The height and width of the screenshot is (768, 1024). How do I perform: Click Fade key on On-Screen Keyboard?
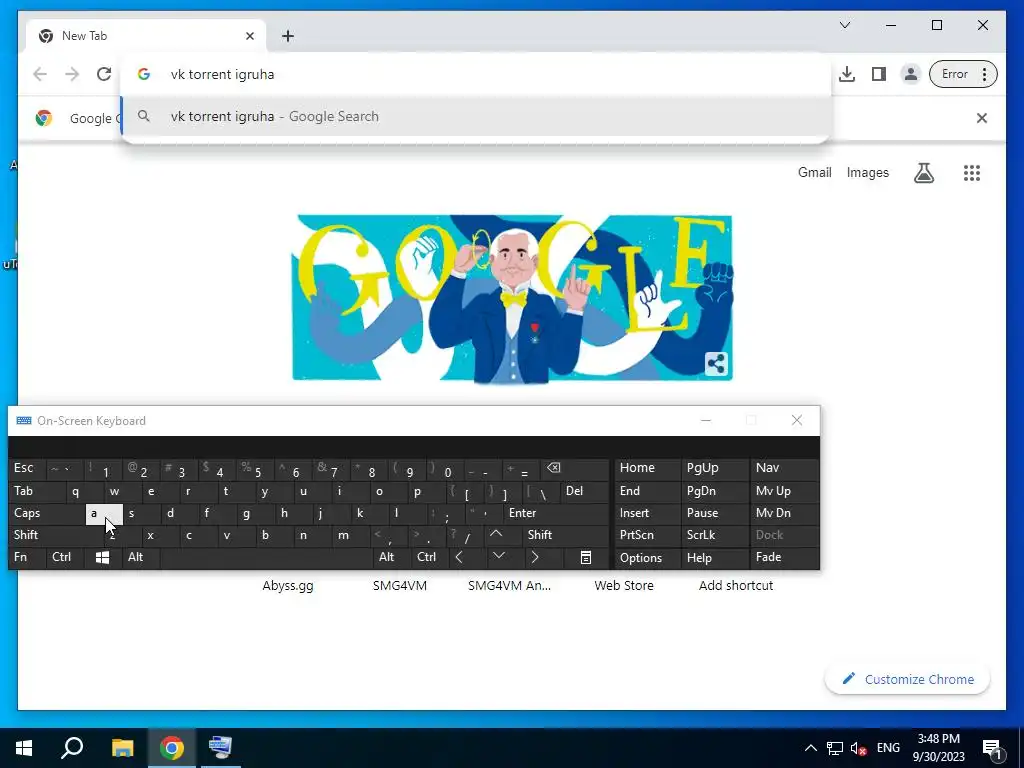pyautogui.click(x=784, y=557)
